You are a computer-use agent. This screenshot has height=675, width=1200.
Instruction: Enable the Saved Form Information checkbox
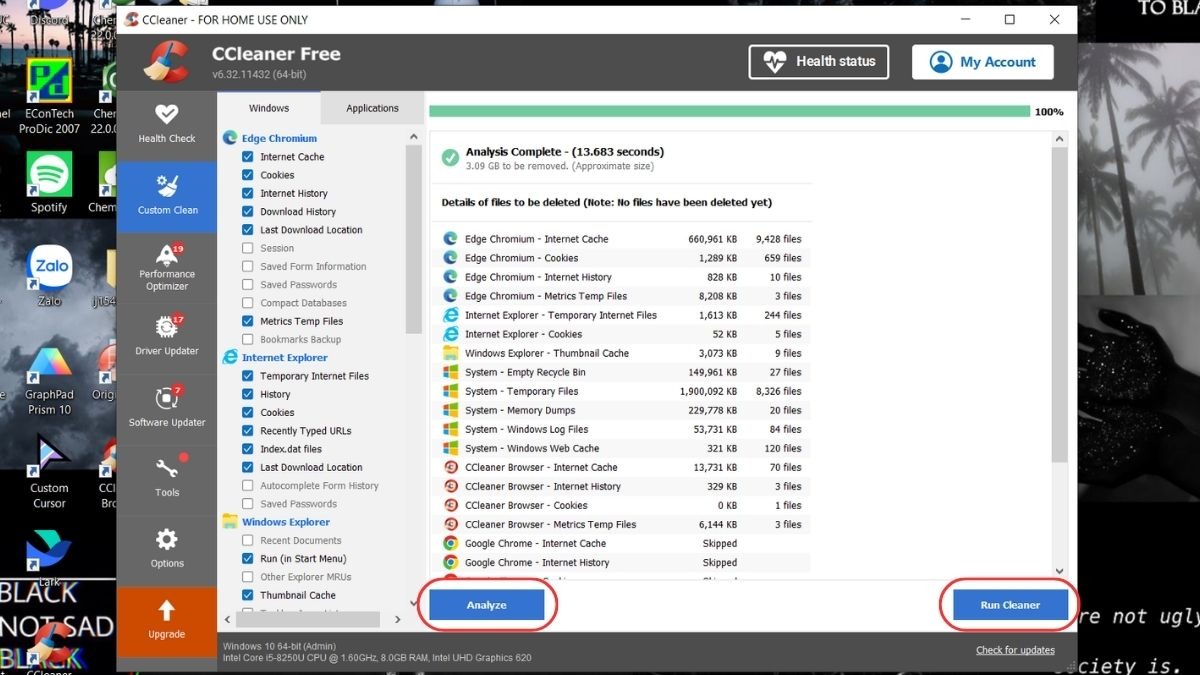248,266
